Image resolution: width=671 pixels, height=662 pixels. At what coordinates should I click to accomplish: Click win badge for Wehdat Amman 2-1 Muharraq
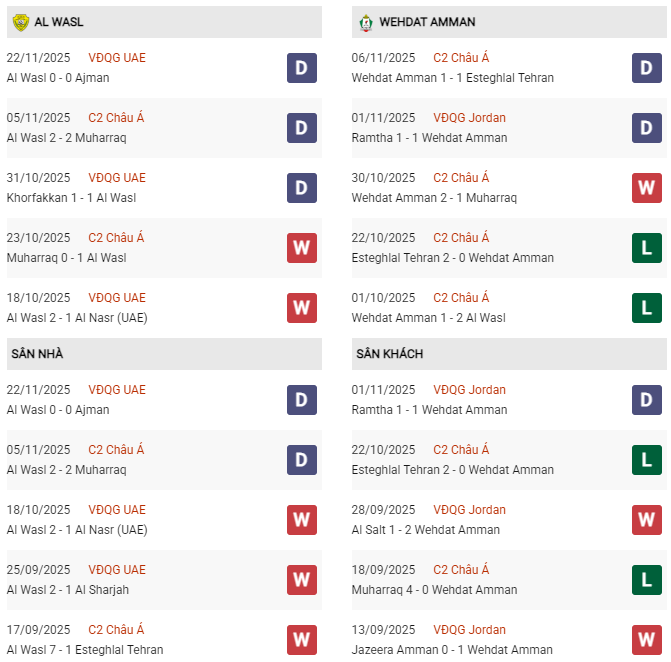pyautogui.click(x=646, y=188)
